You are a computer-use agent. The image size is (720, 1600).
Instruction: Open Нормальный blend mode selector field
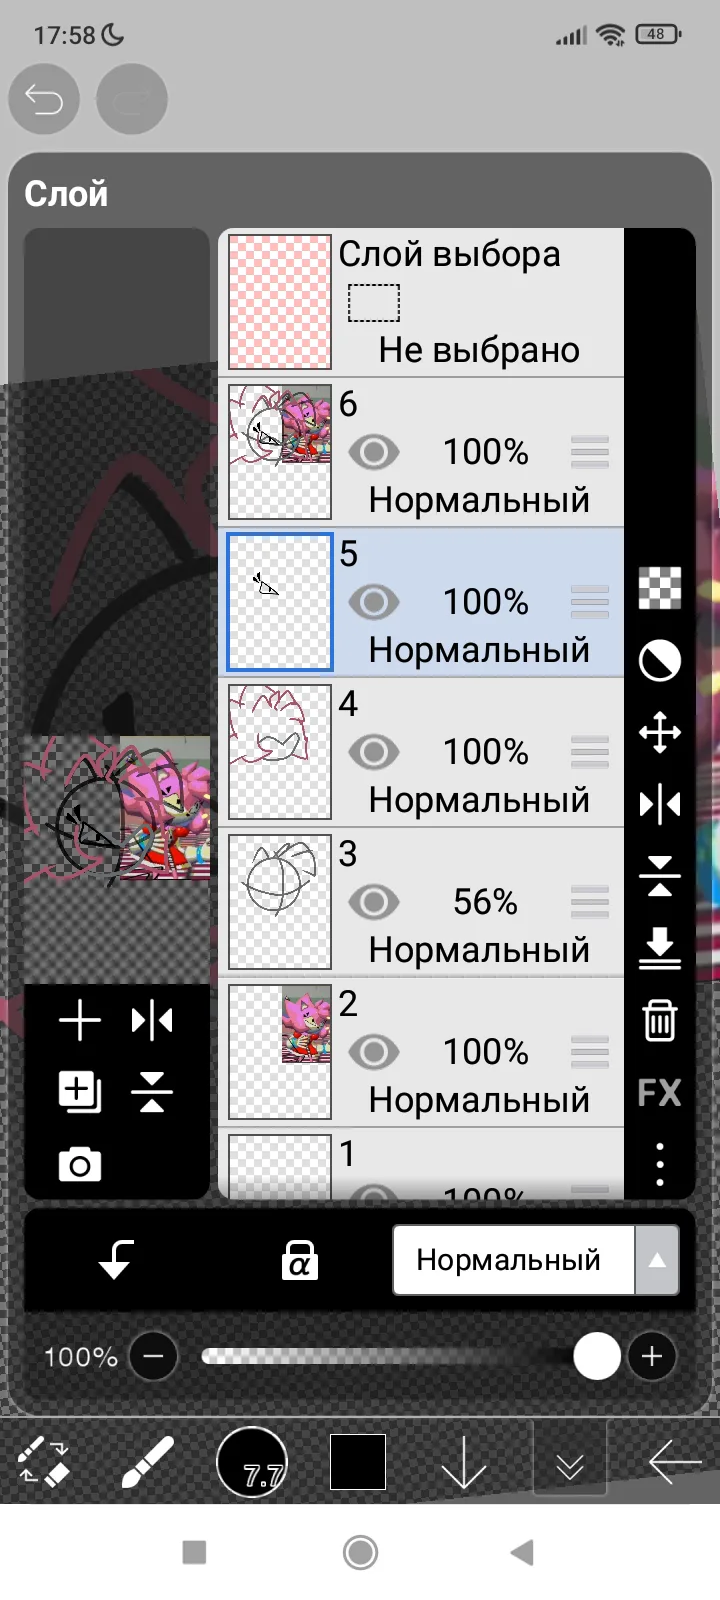coord(514,1260)
